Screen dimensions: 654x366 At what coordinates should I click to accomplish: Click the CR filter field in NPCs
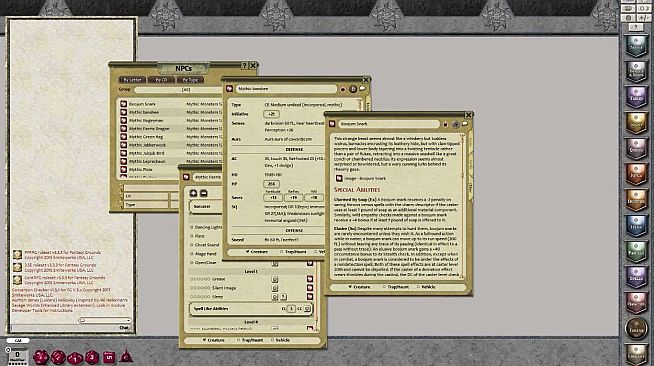click(146, 196)
